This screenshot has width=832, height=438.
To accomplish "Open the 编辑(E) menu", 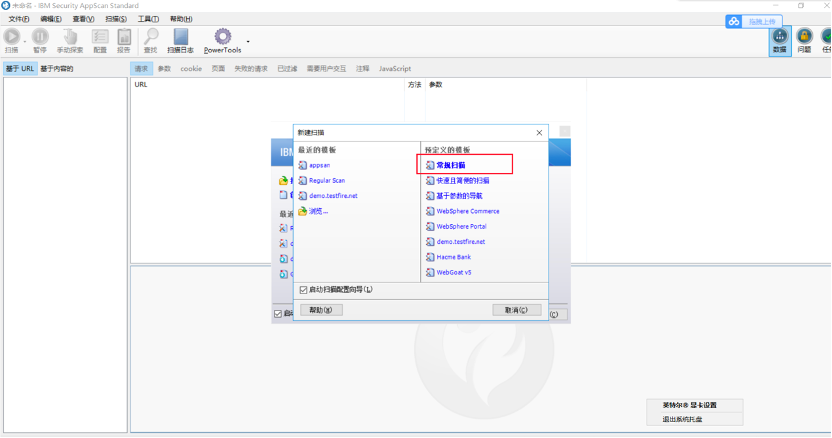I will [x=51, y=19].
